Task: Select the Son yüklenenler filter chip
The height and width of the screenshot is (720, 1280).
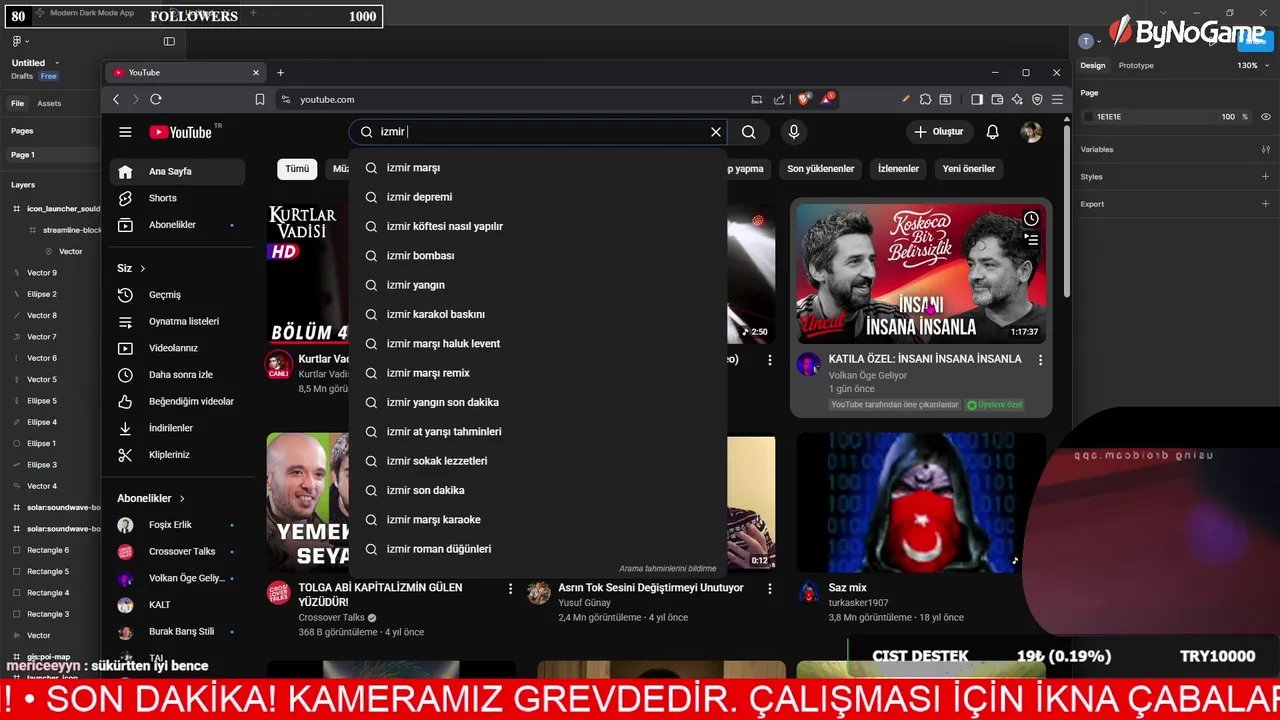Action: click(x=820, y=169)
